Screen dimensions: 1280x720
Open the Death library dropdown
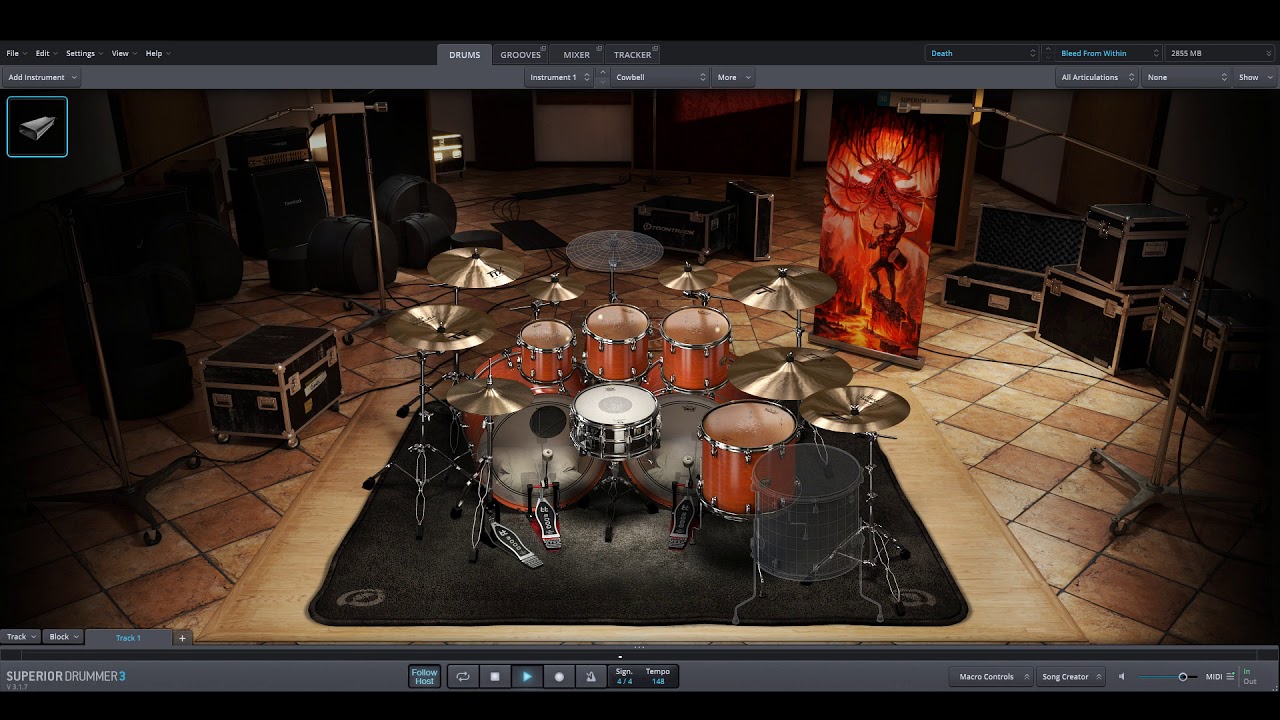[x=983, y=53]
